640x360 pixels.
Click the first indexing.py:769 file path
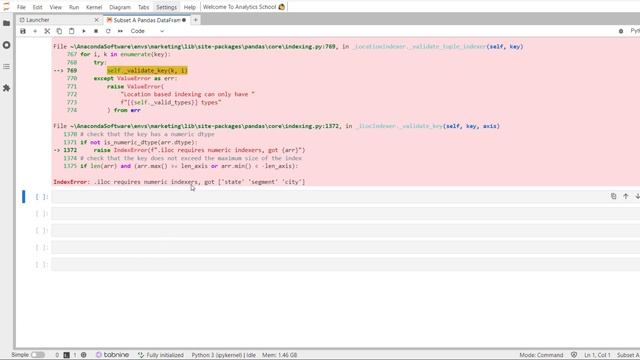pos(203,47)
